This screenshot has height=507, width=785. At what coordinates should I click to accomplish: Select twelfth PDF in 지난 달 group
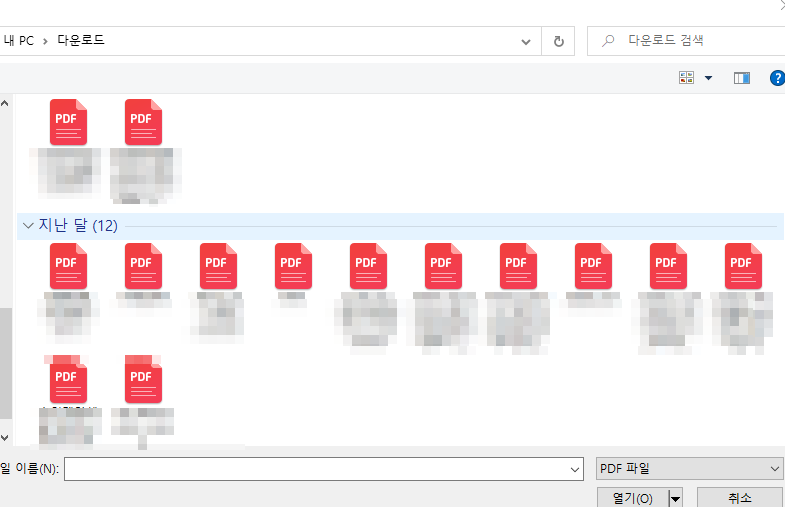(x=143, y=379)
